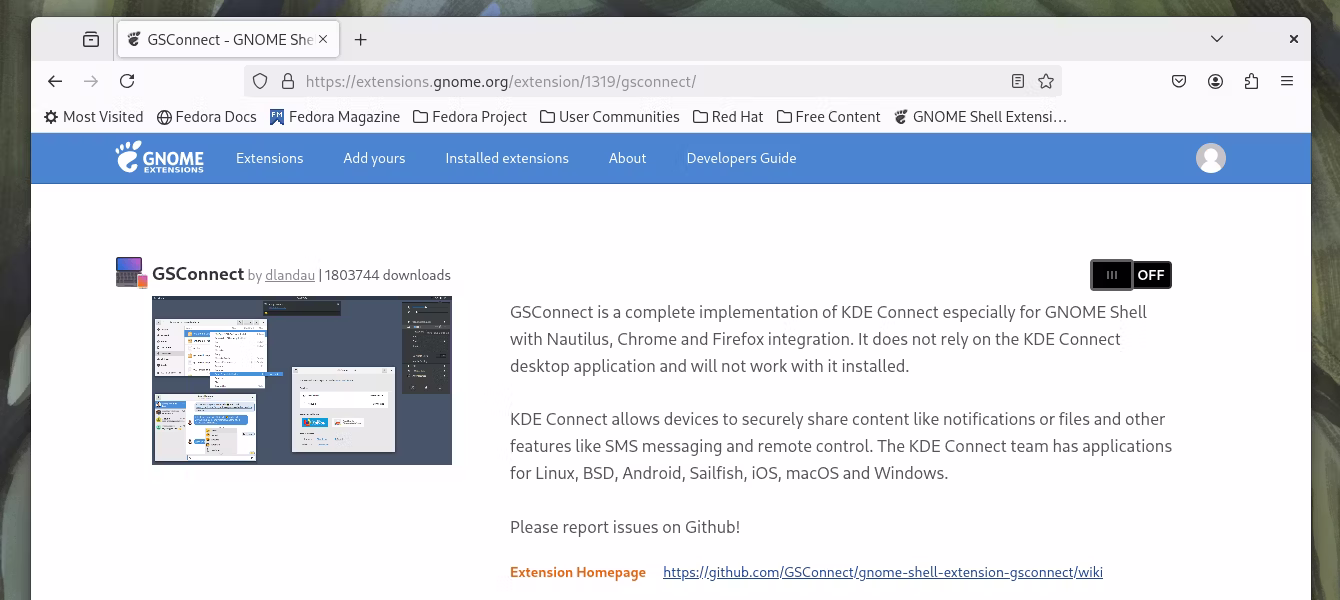1340x600 pixels.
Task: Toggle the GSConnect extension ON/OFF switch
Action: [1131, 275]
